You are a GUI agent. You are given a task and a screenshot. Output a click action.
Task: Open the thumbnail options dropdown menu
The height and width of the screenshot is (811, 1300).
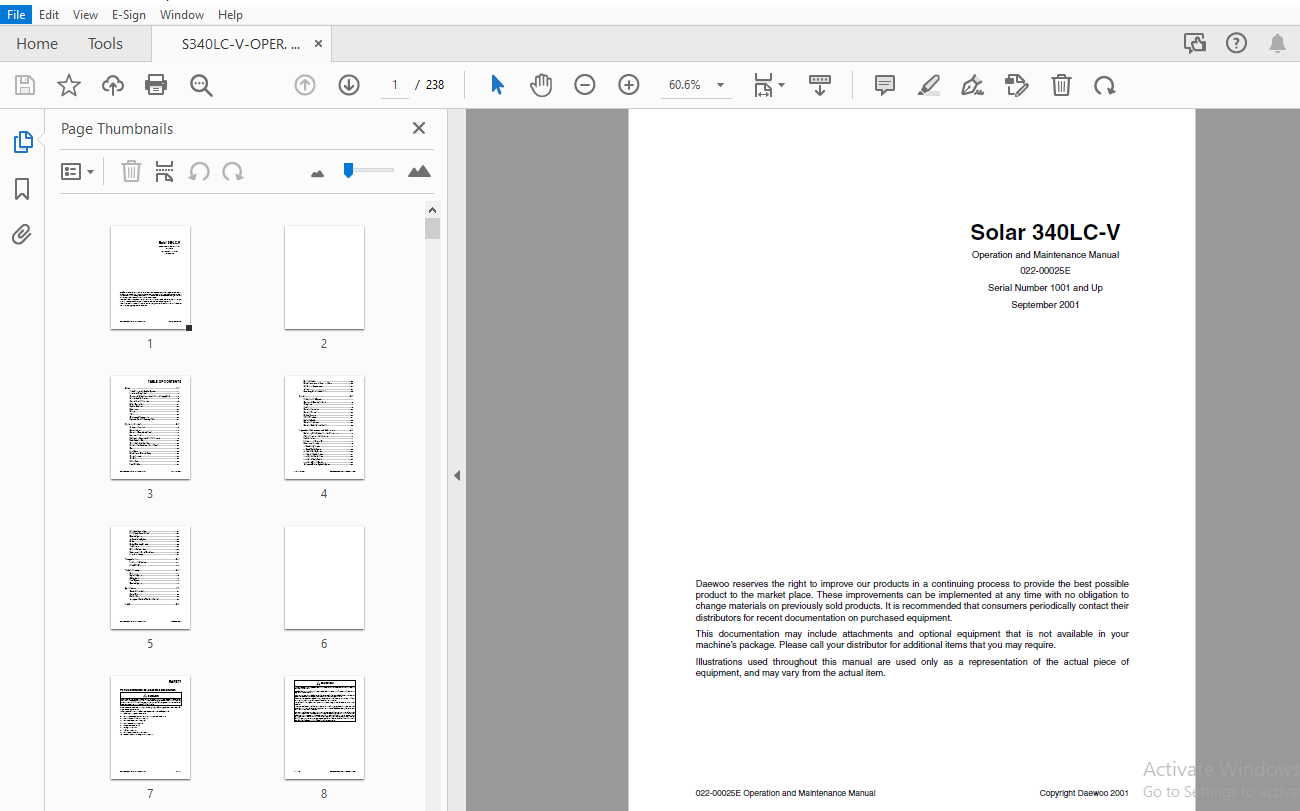78,171
